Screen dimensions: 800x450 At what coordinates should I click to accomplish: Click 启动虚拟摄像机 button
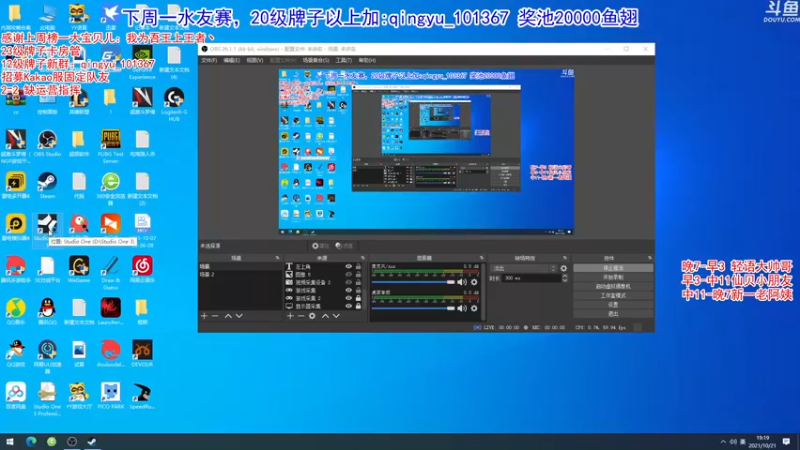pos(613,286)
